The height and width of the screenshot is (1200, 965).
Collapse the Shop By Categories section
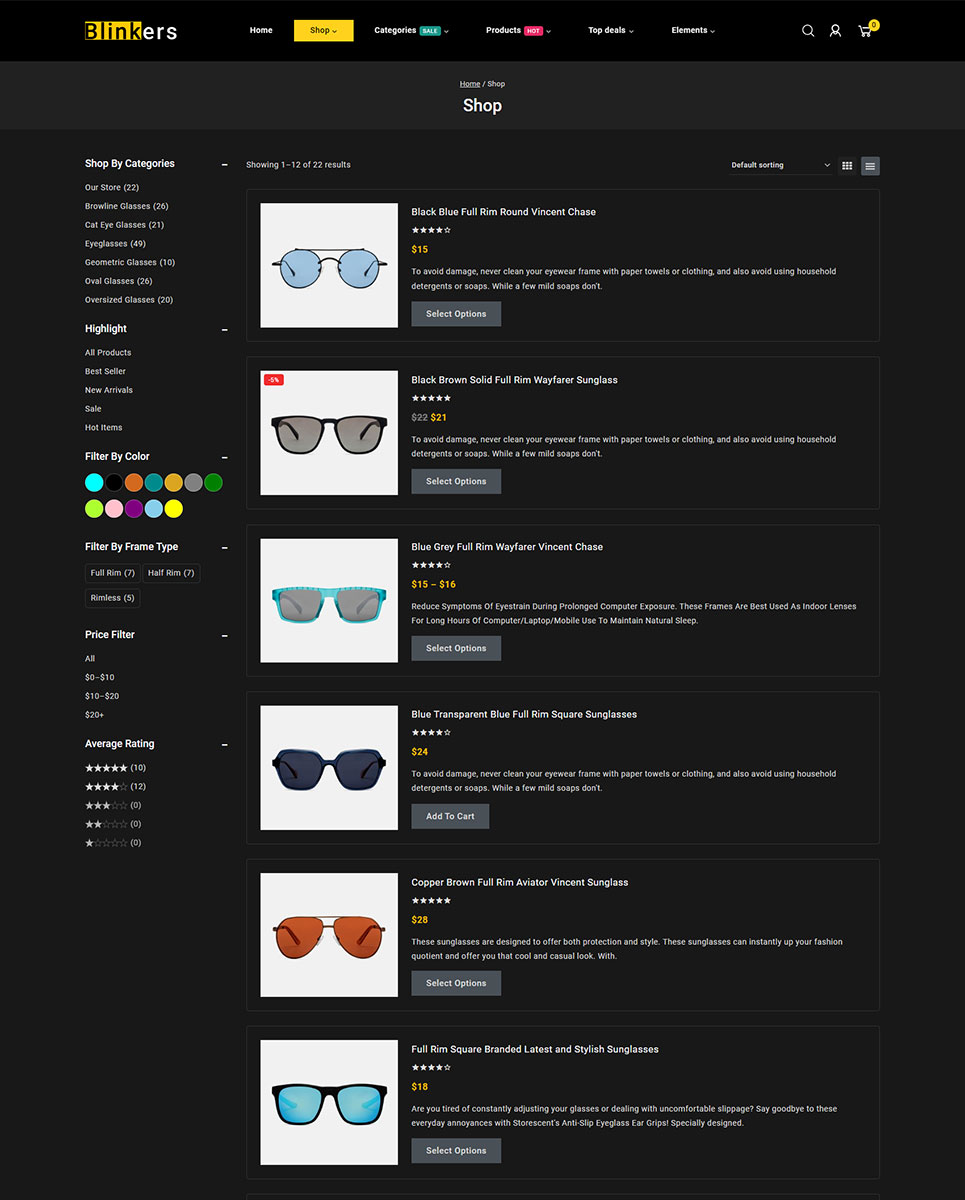pyautogui.click(x=224, y=164)
